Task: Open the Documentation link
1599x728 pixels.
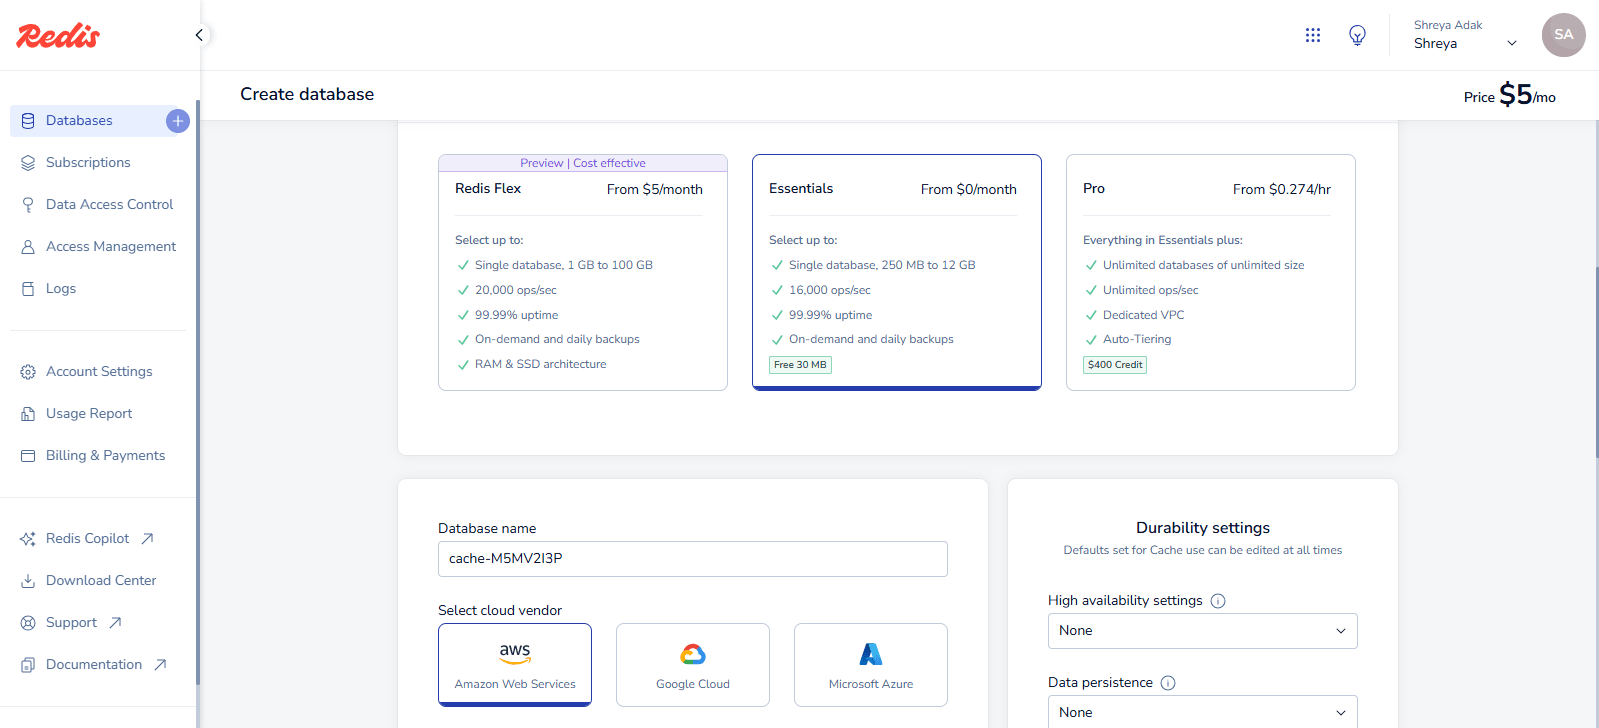Action: pos(94,665)
